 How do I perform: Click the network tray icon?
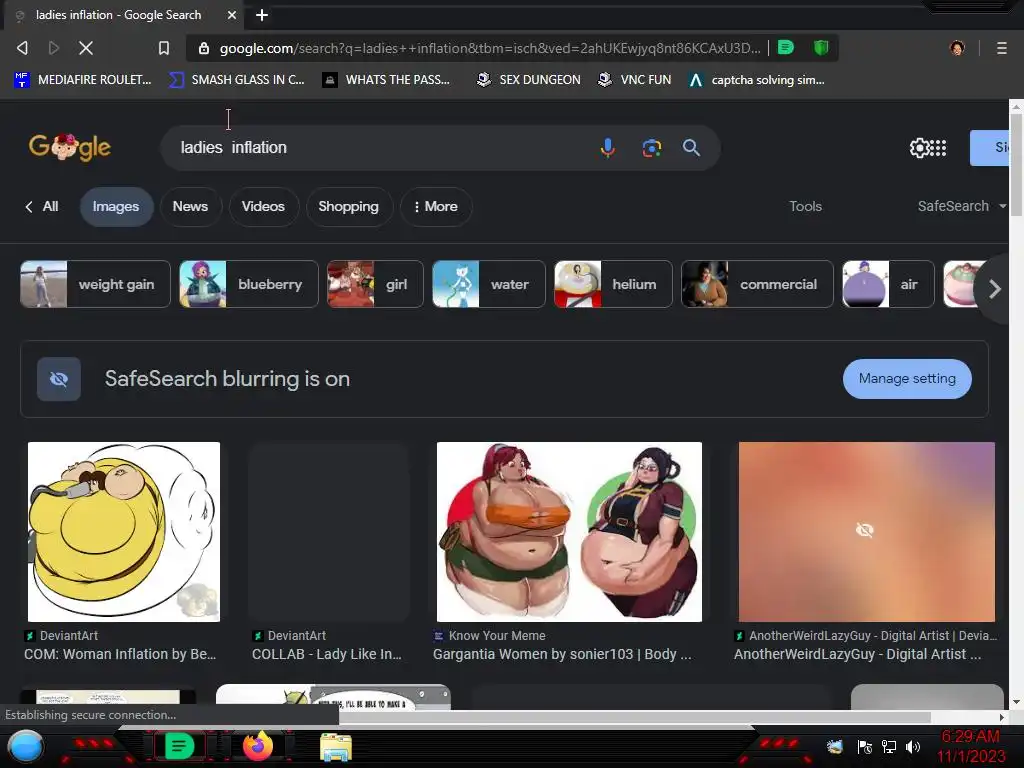[x=888, y=746]
